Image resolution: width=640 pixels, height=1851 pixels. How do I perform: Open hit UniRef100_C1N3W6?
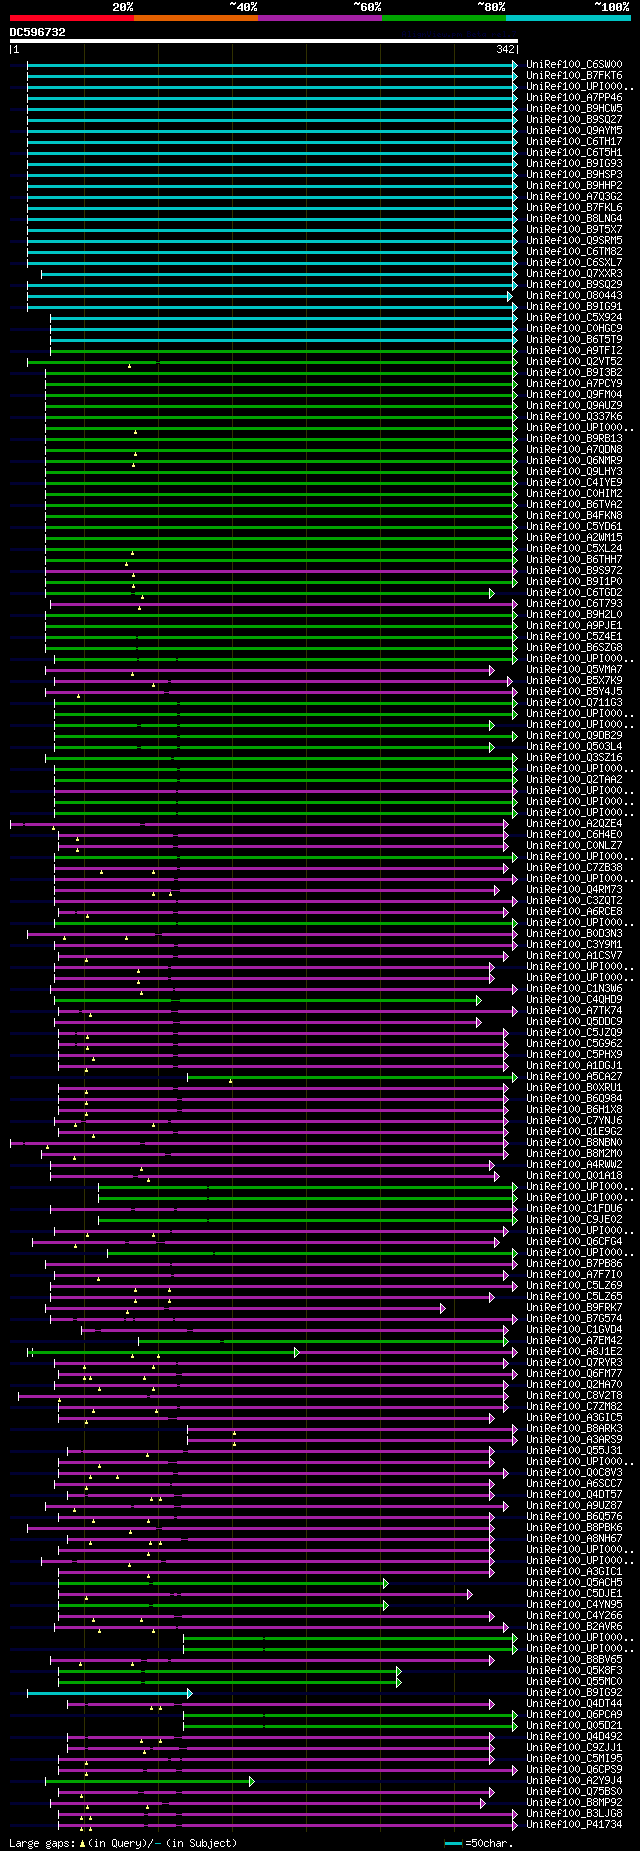point(574,988)
